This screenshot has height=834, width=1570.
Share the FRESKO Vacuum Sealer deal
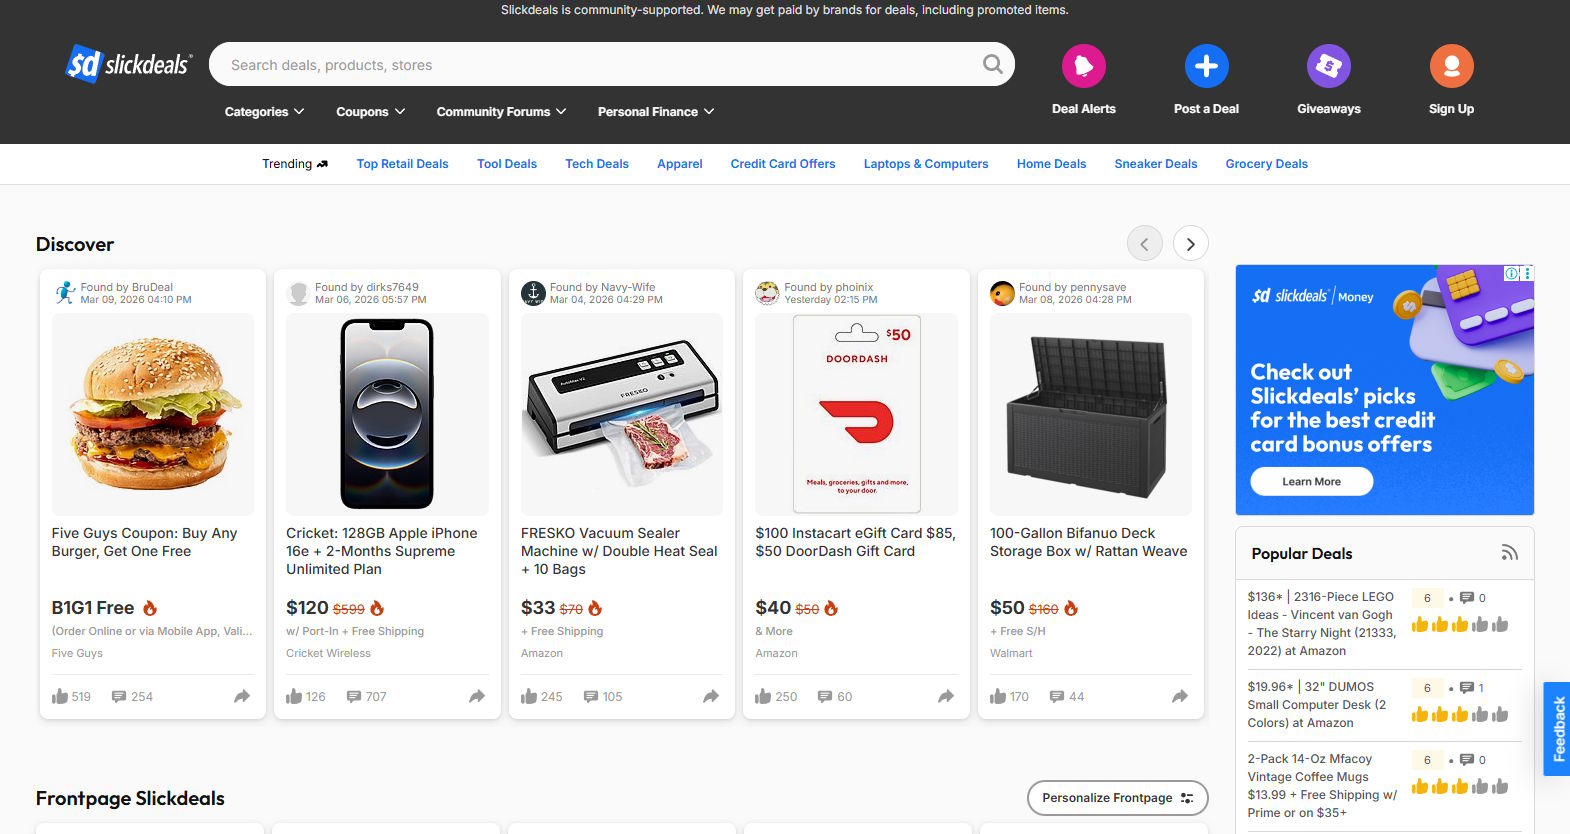coord(711,696)
